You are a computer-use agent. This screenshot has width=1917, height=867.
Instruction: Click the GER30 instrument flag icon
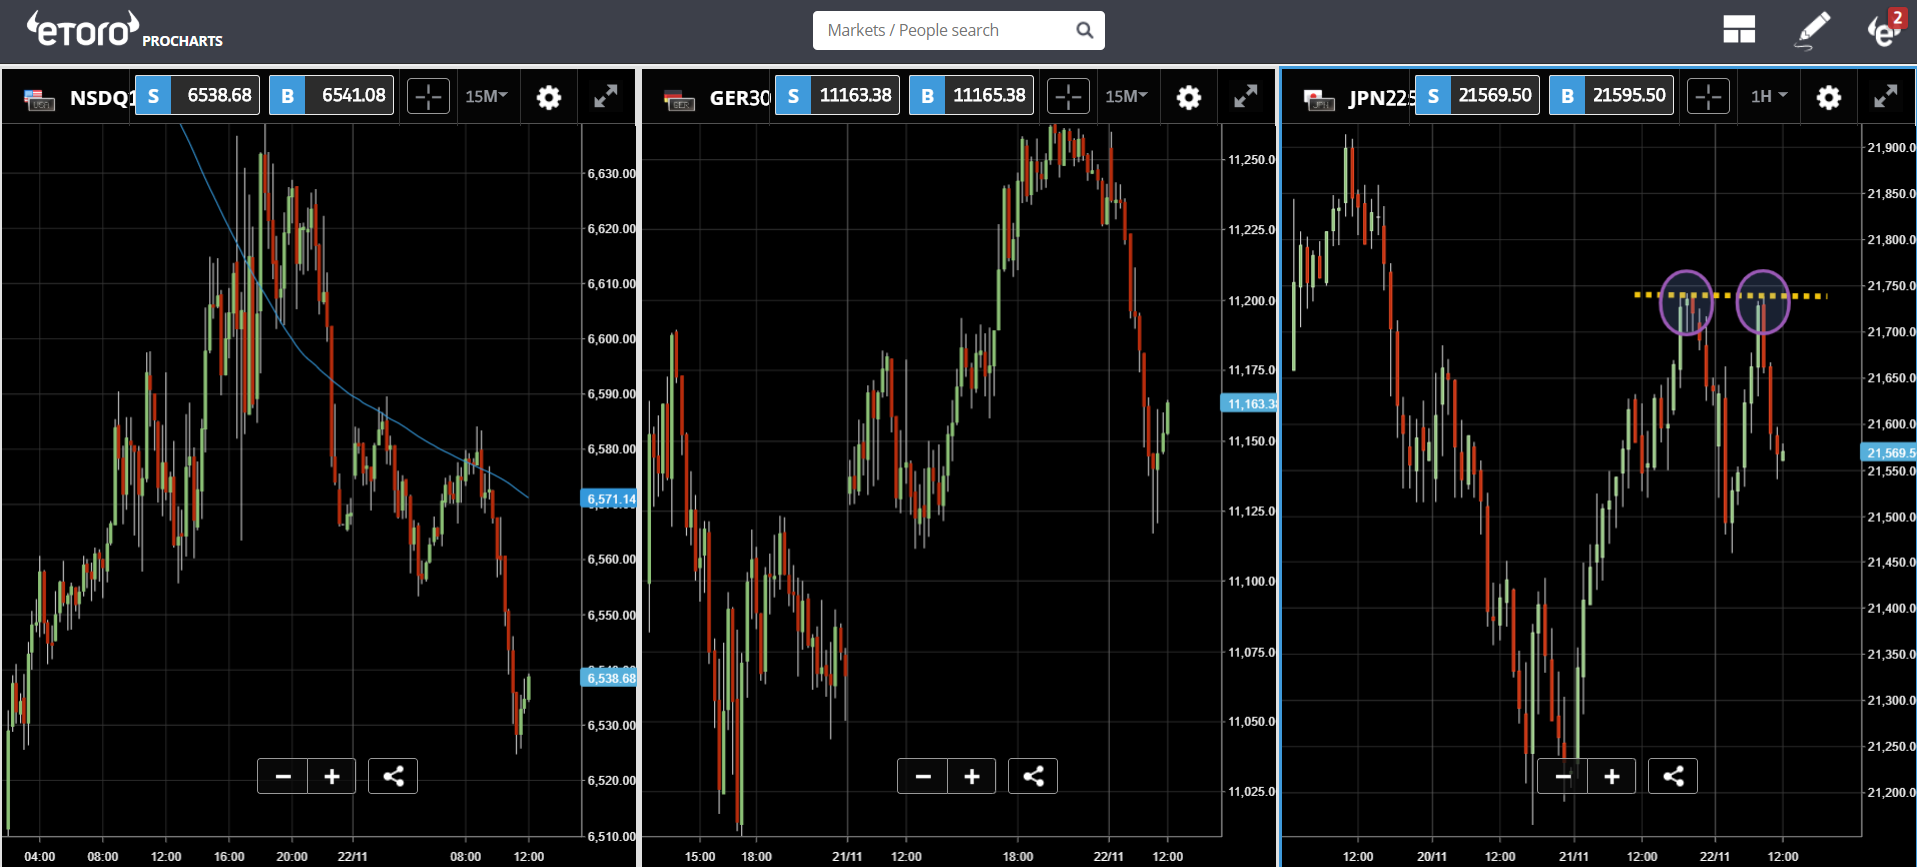coord(679,99)
